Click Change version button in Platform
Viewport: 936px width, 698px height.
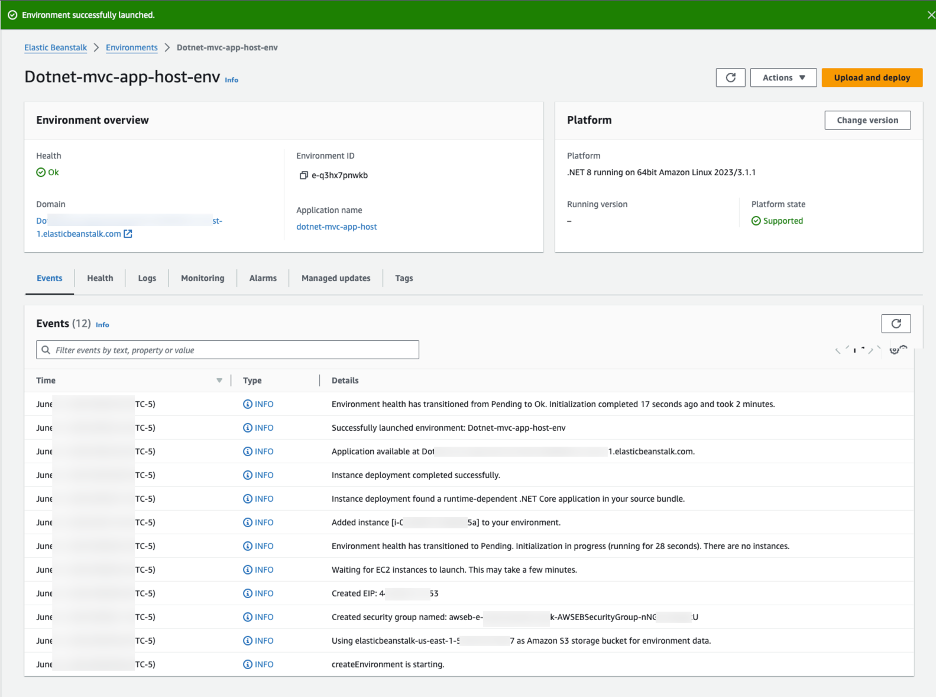(867, 120)
